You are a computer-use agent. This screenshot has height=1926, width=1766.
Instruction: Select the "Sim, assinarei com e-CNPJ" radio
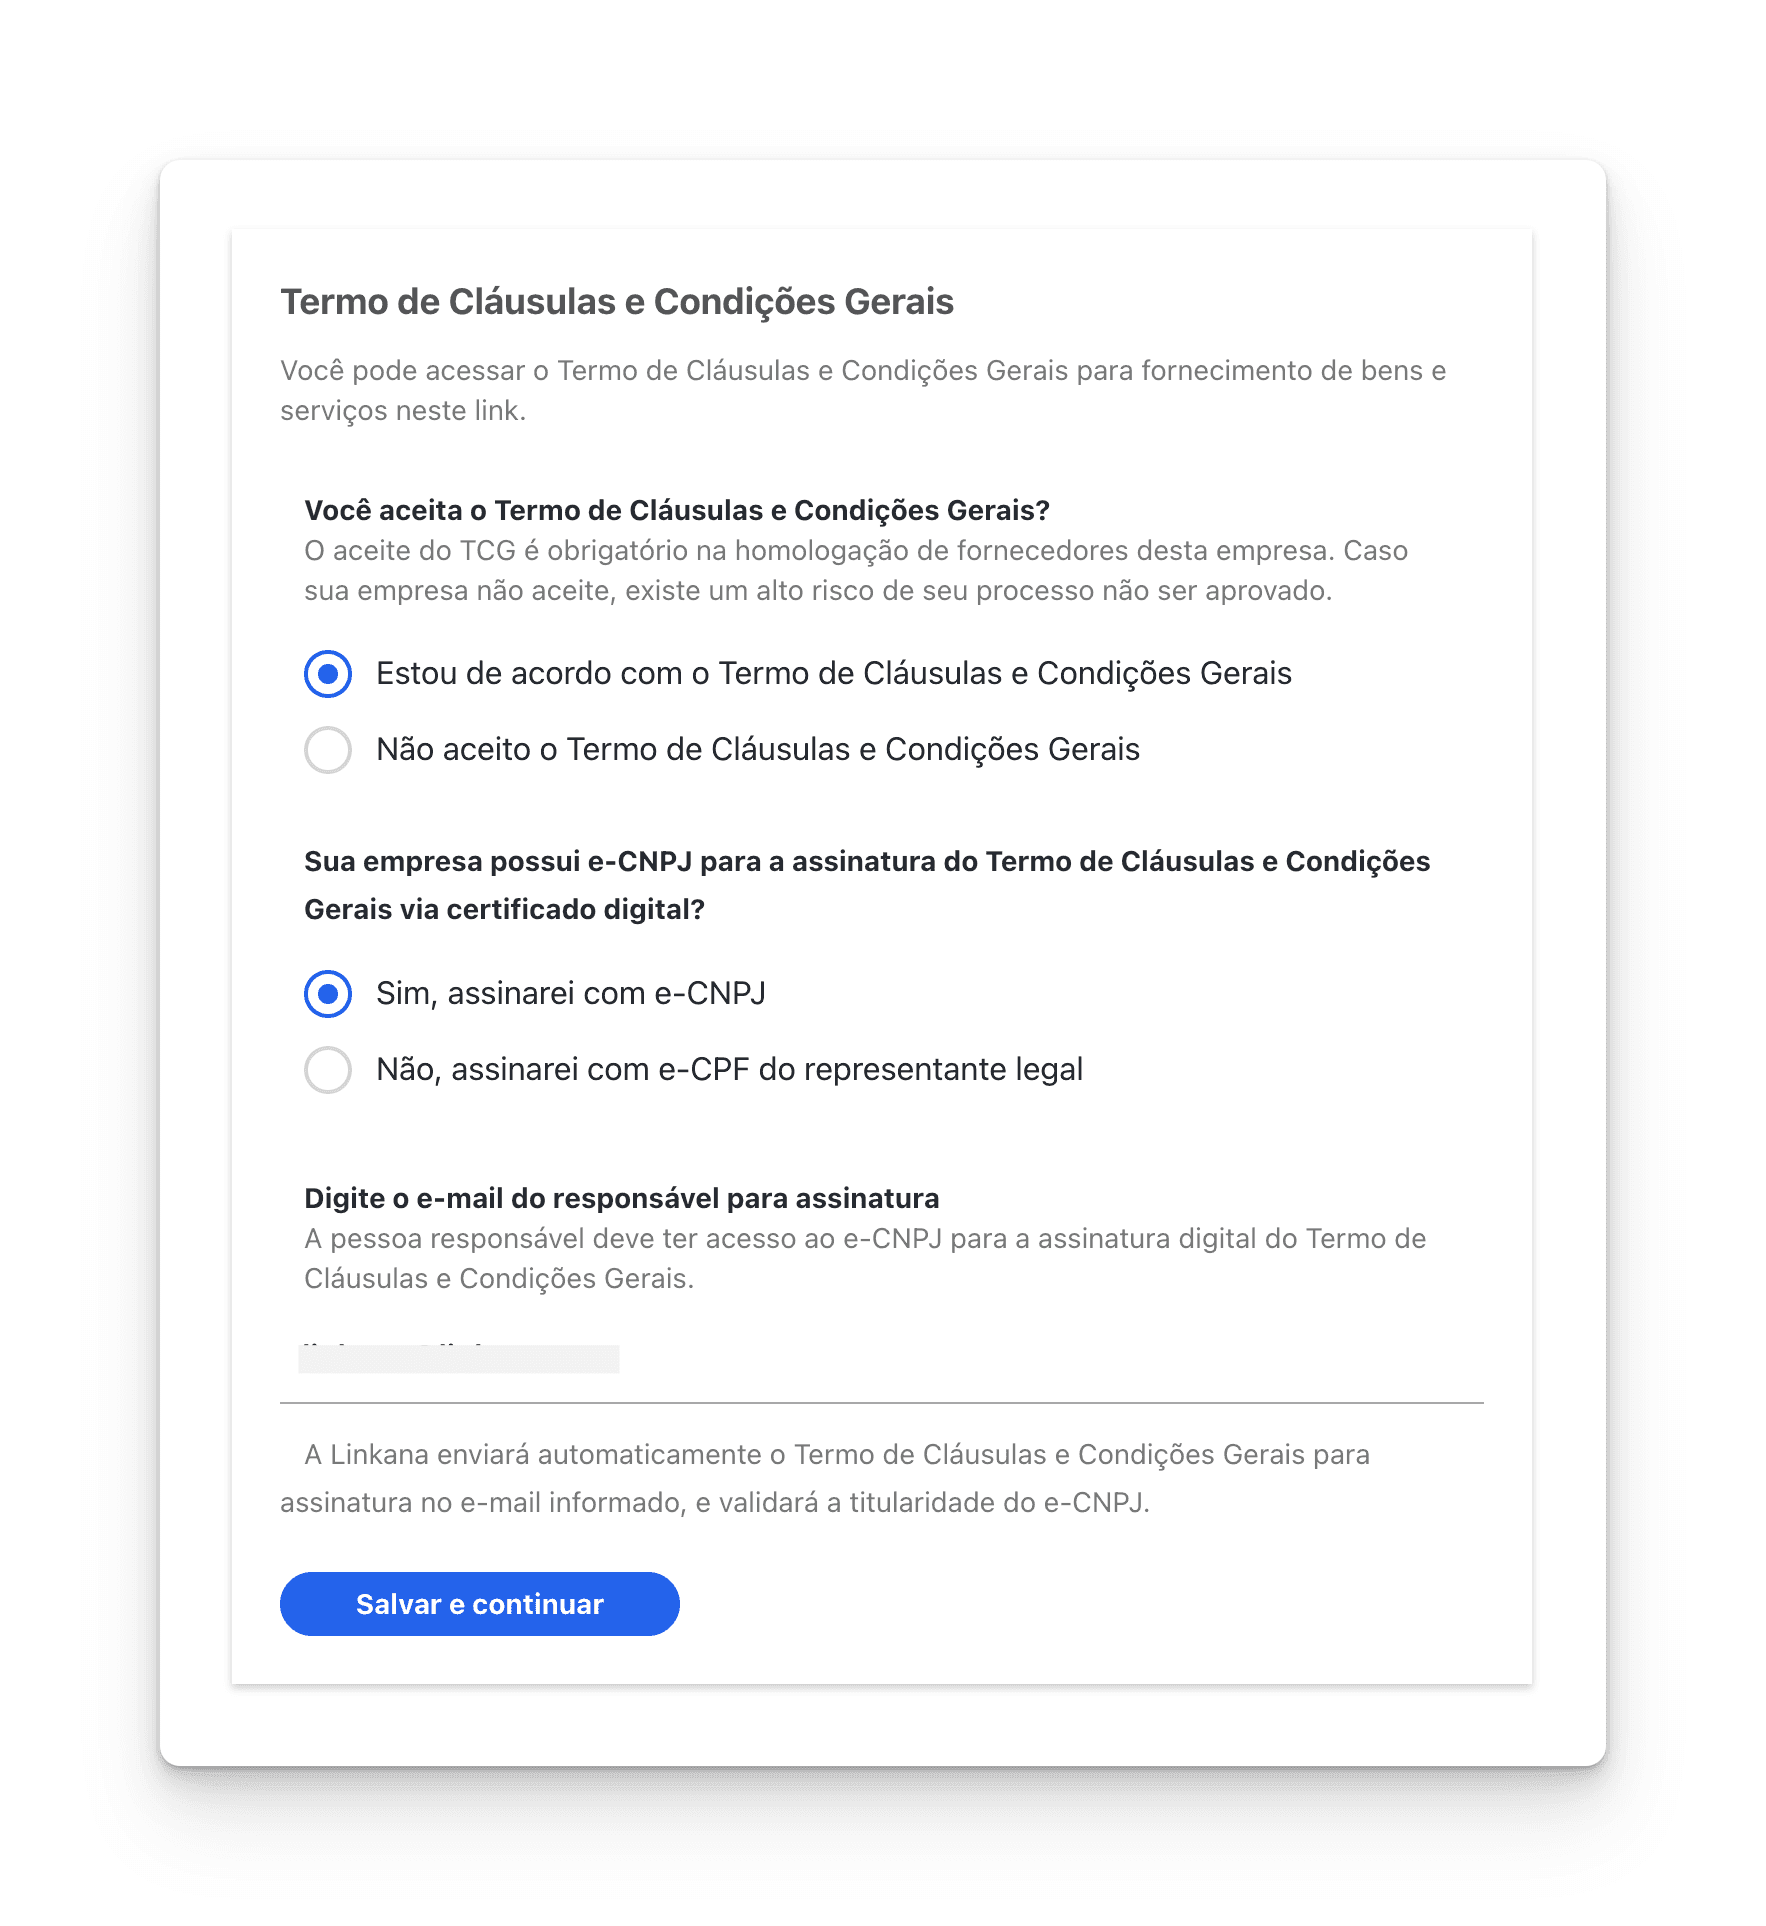[328, 993]
